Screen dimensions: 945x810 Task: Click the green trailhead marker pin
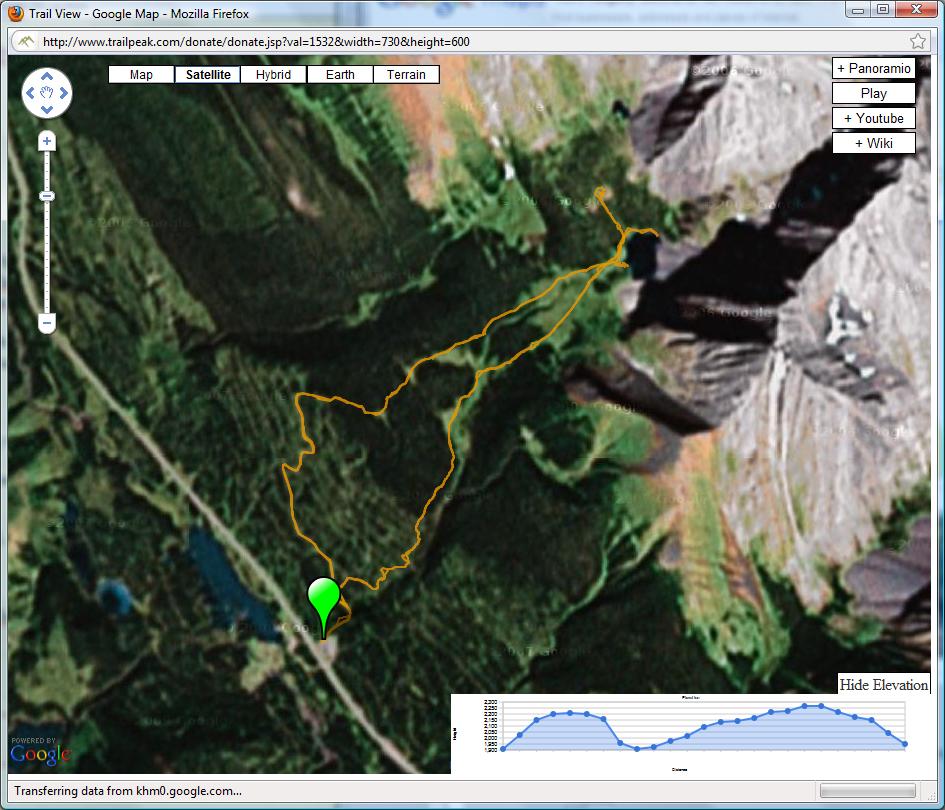tap(323, 600)
